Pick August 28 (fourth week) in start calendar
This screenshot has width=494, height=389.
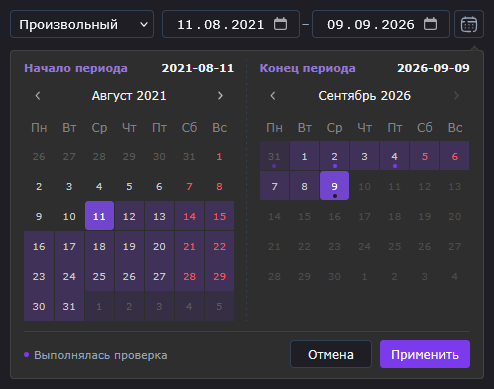pyautogui.click(x=189, y=276)
